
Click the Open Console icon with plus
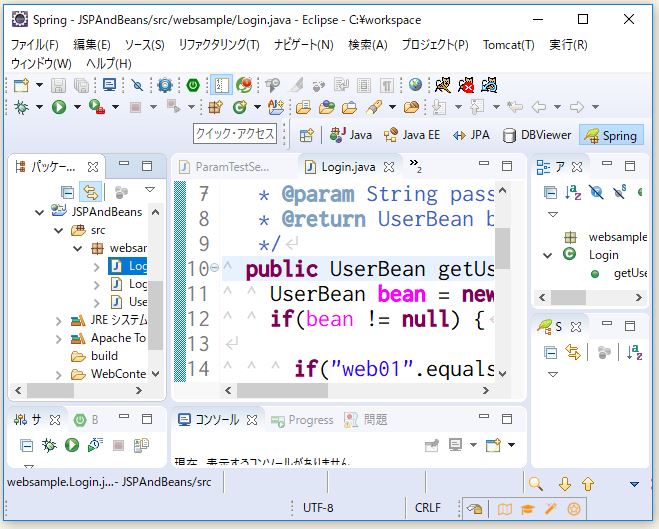coord(493,445)
